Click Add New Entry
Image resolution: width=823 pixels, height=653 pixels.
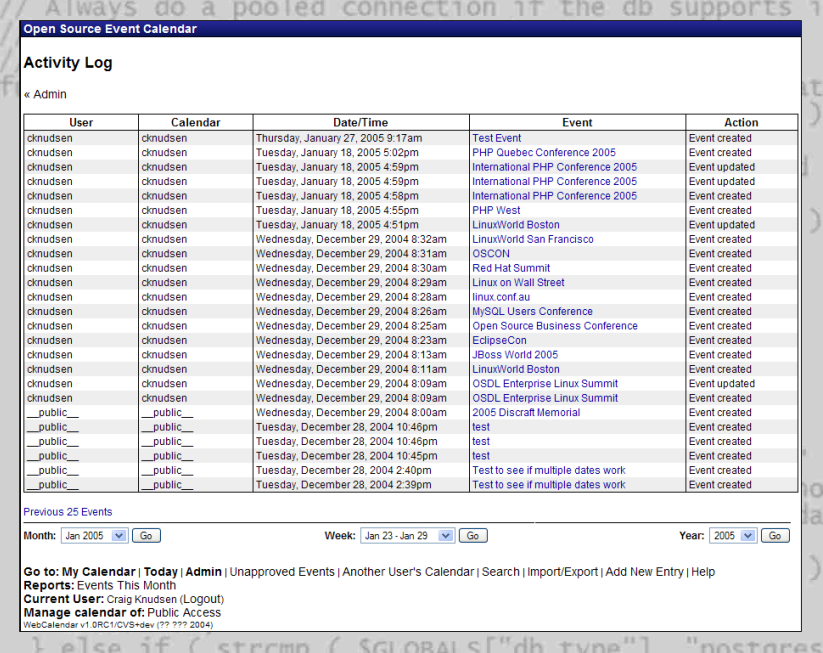[x=645, y=572]
